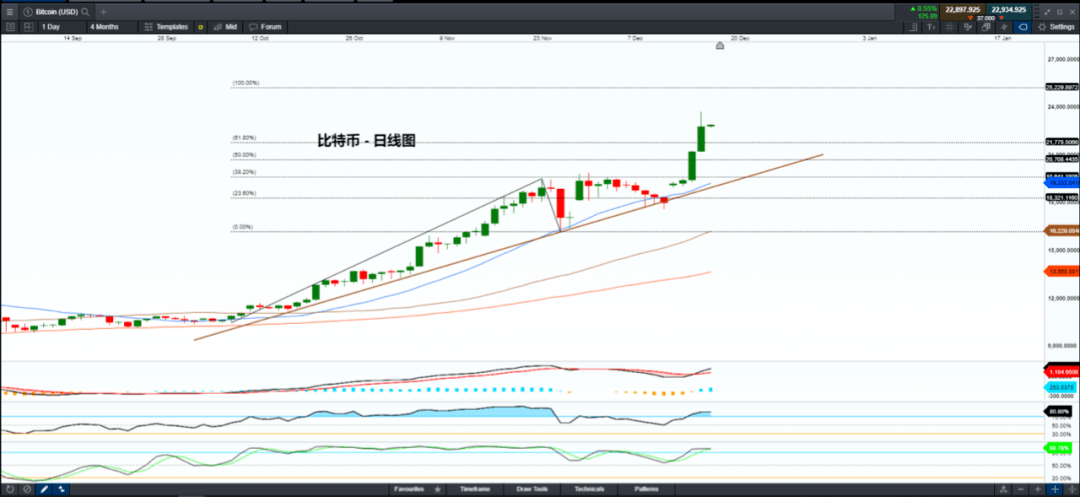Screen dimensions: 1080x497
Task: Click the orange 13,650 price tag
Action: pos(1062,272)
